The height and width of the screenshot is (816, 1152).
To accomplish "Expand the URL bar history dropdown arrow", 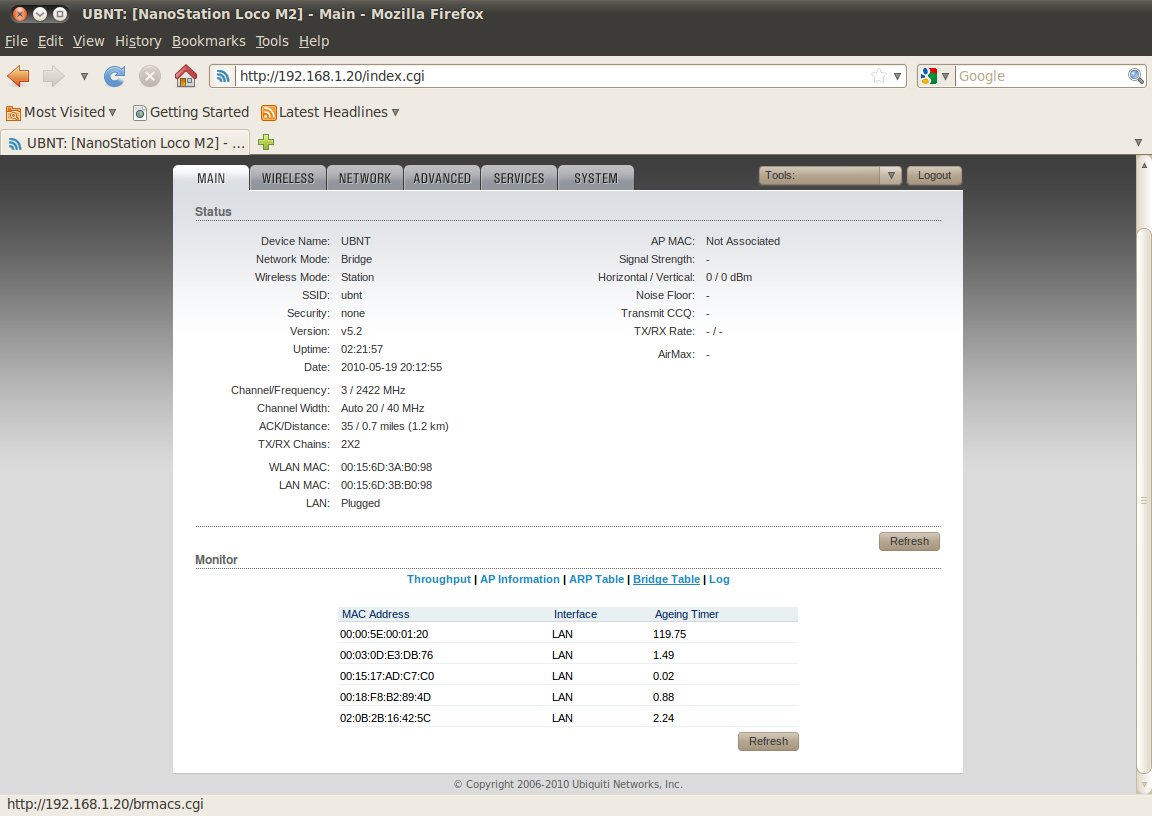I will [897, 76].
